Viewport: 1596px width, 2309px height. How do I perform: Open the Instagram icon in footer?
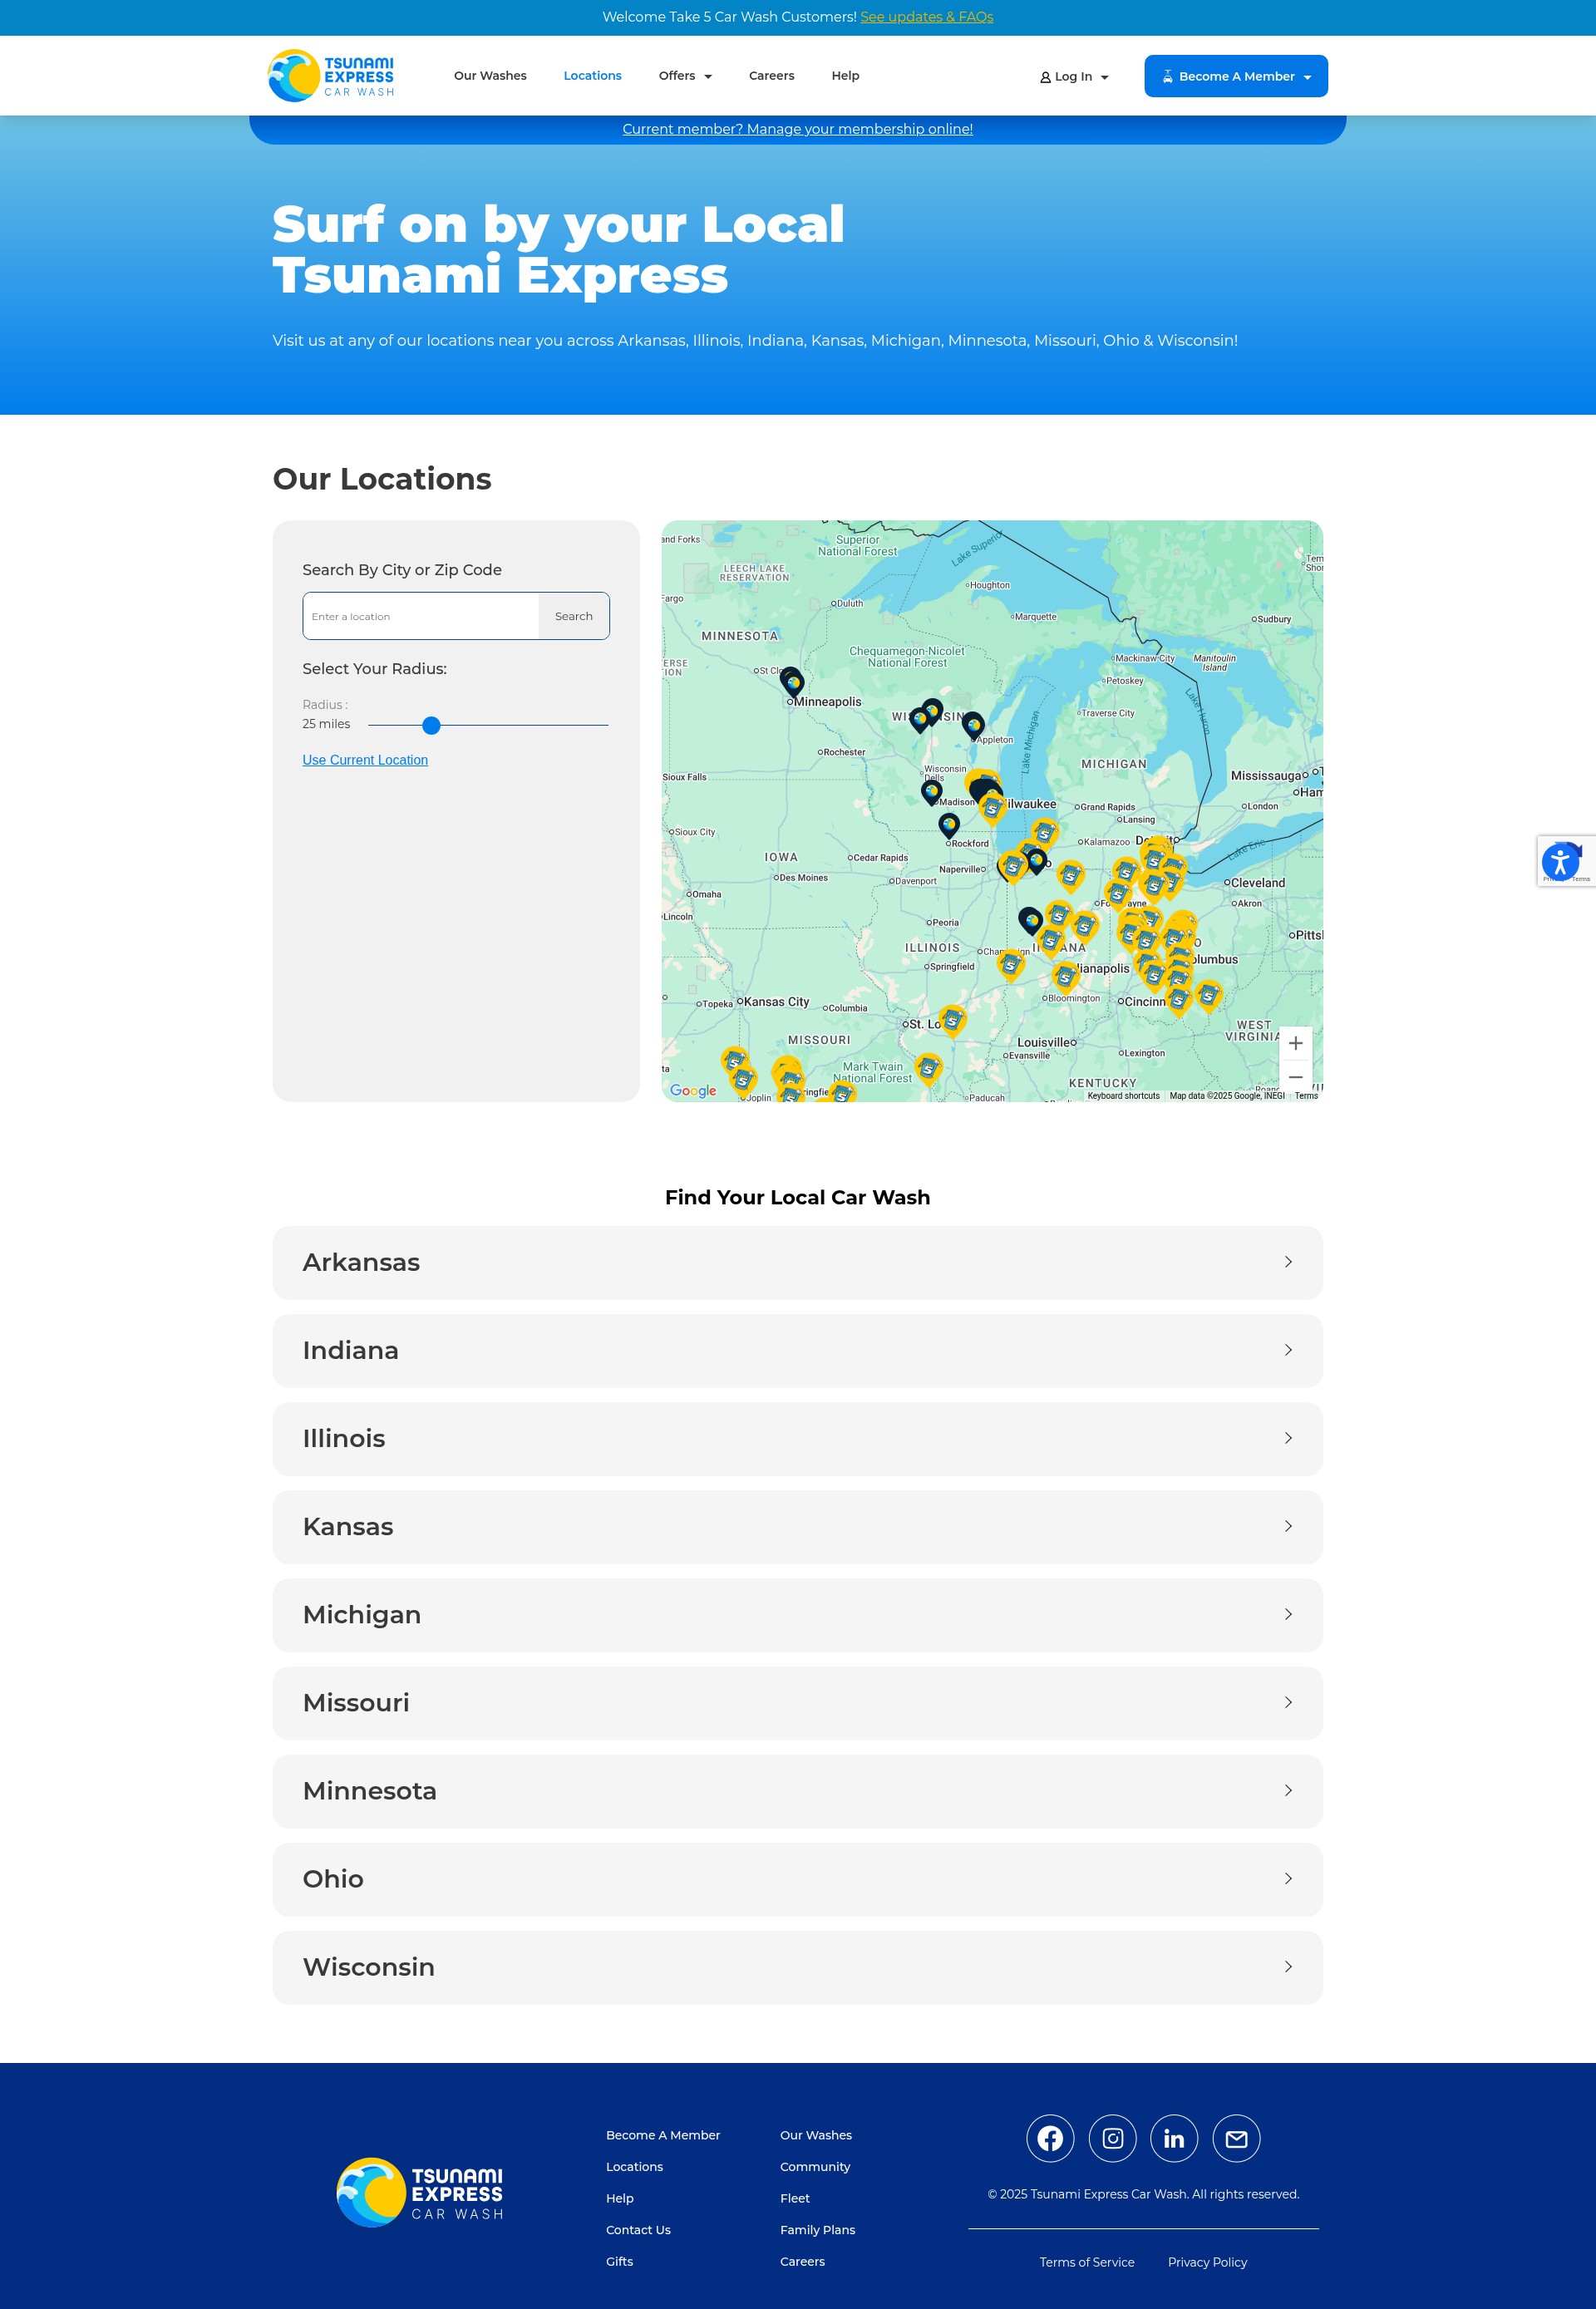1112,2138
